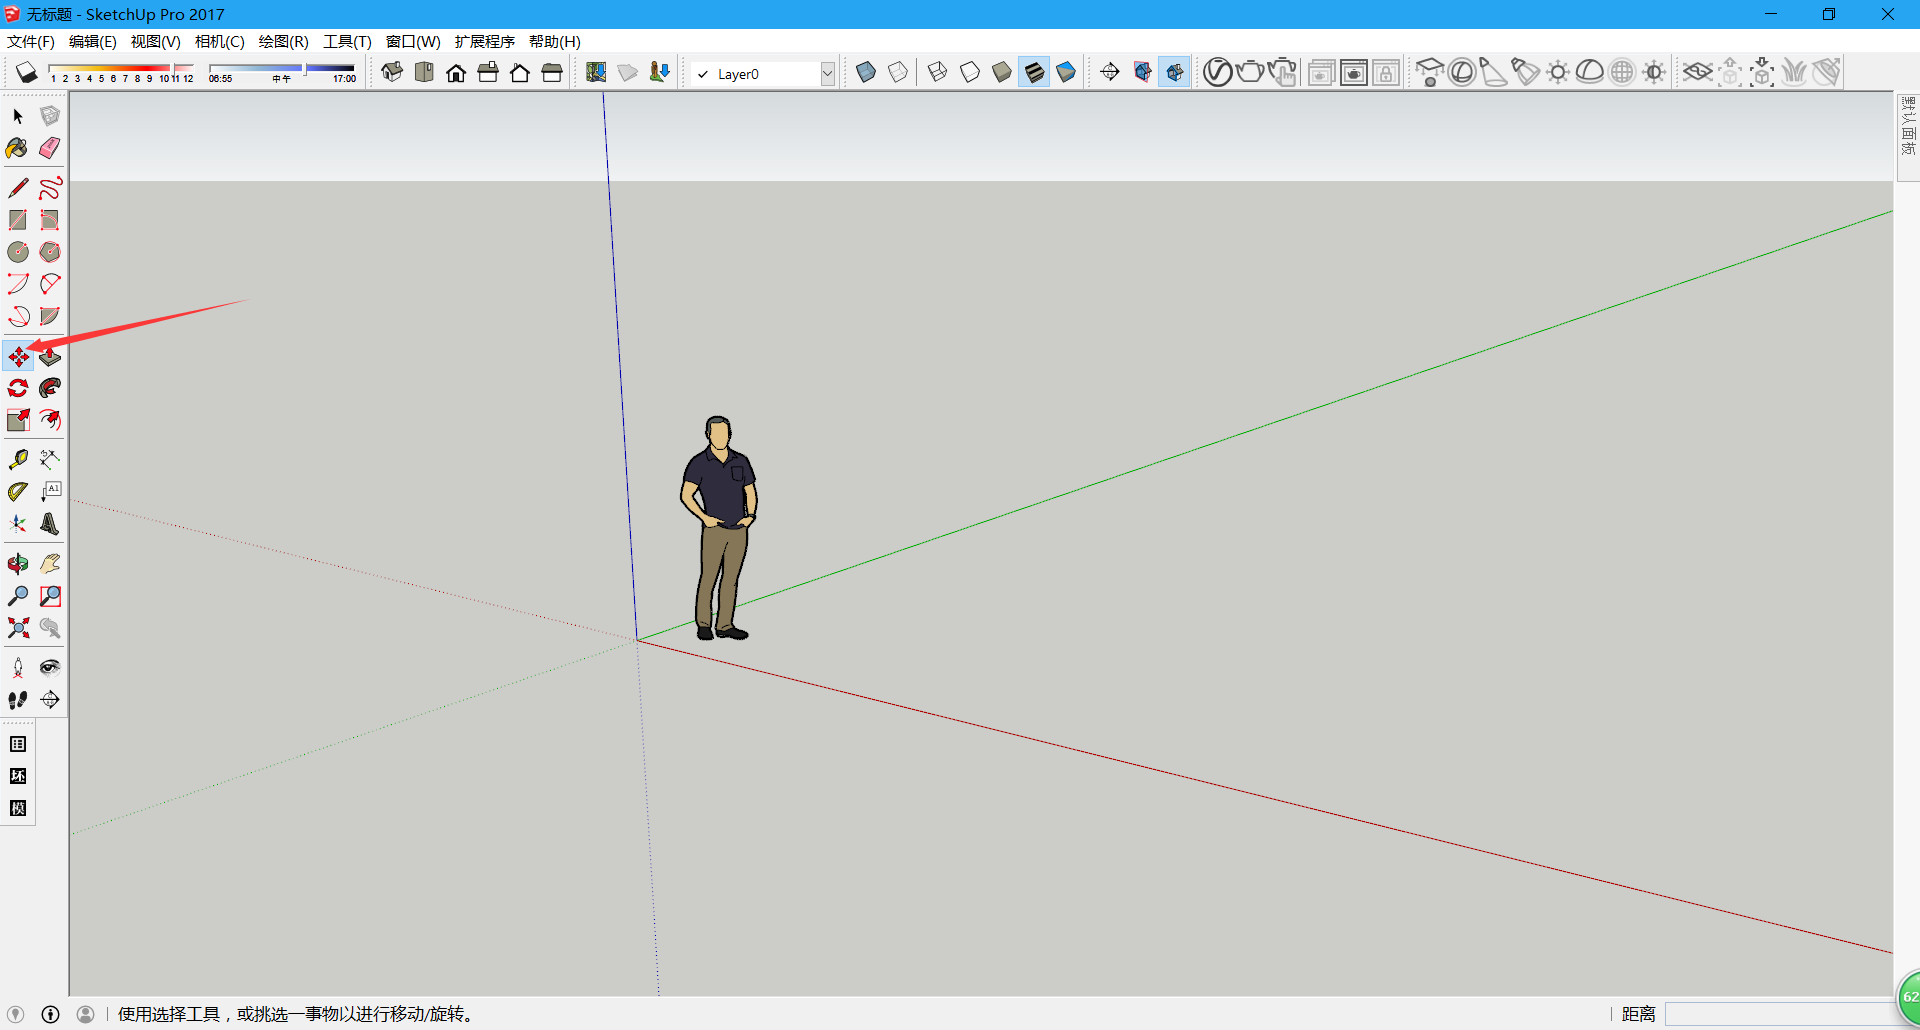
Task: Toggle section cuts display
Action: pos(1174,72)
